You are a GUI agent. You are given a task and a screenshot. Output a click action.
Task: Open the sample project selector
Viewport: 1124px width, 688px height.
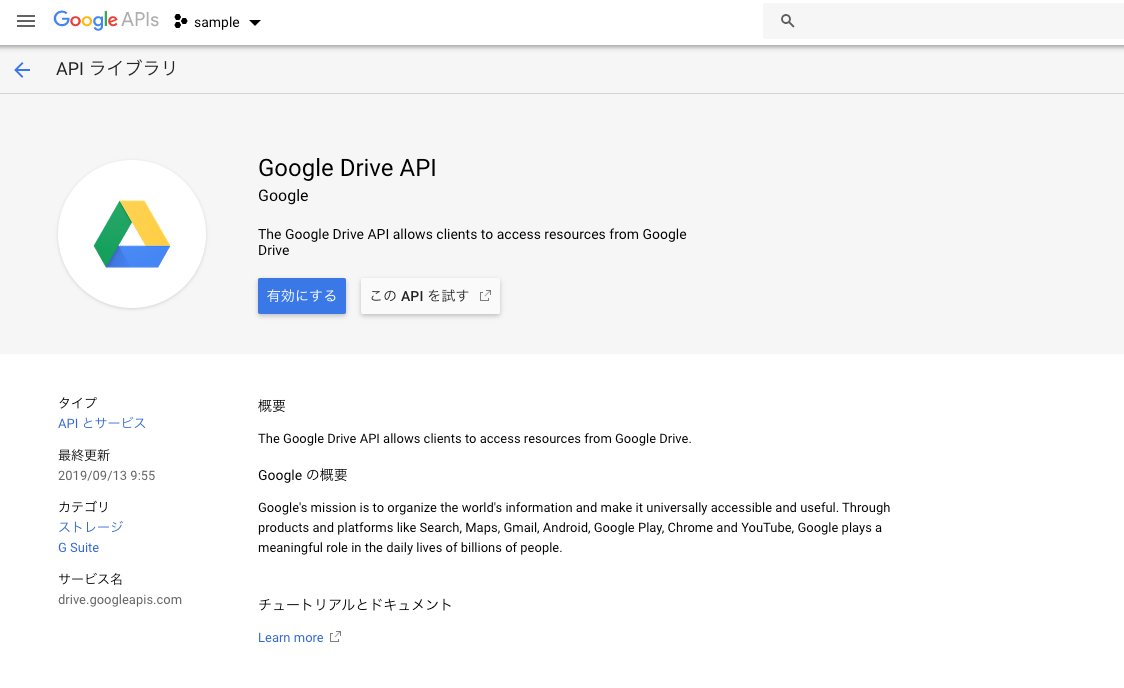[x=217, y=22]
